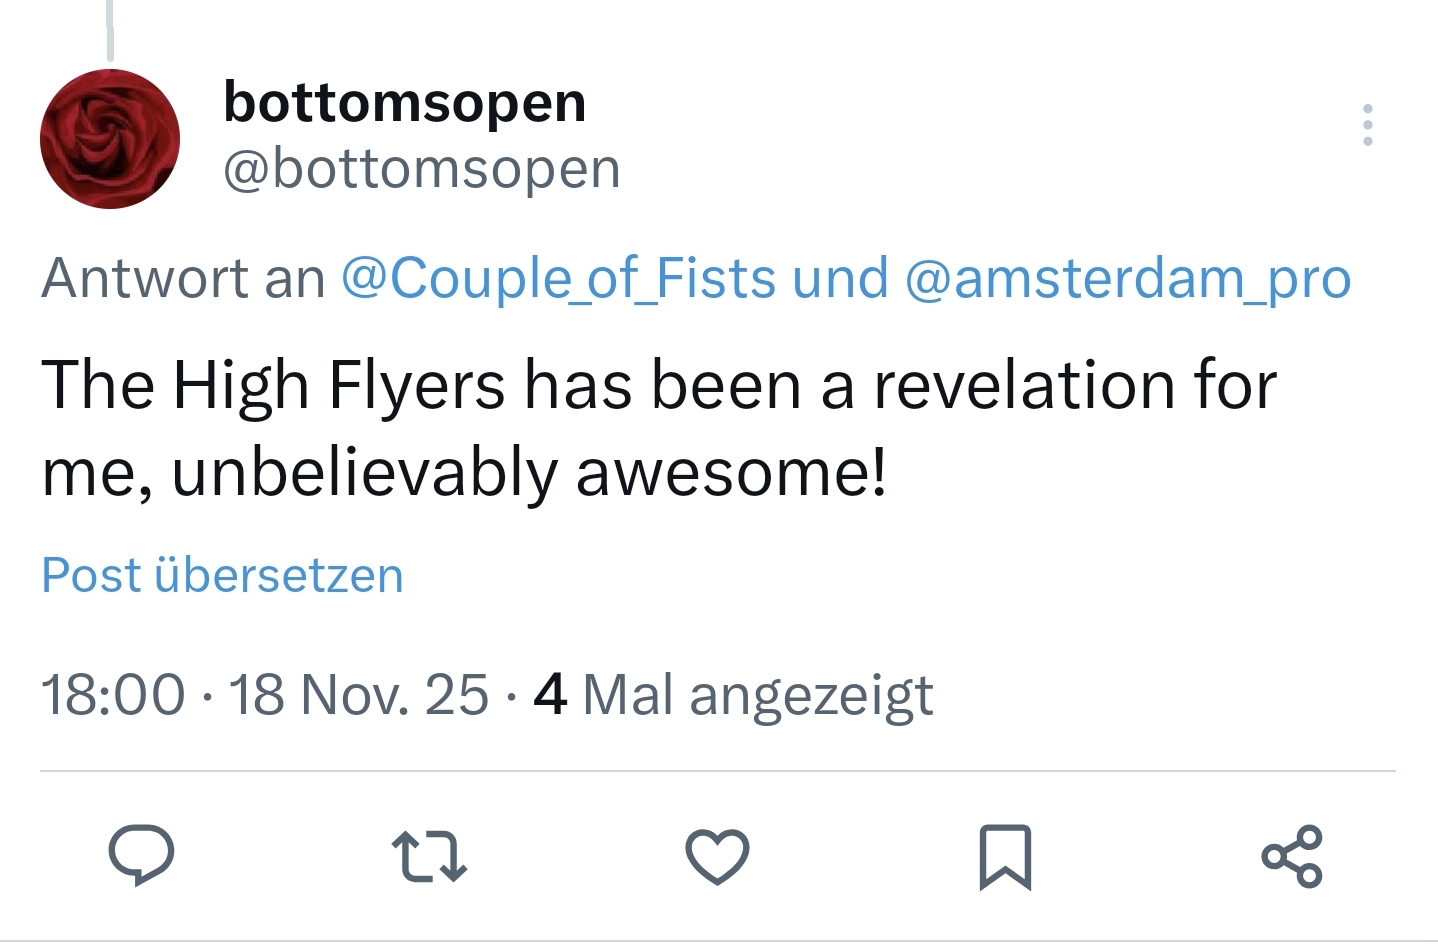Reply to bottomsopen's post via speech bubble
Screen dimensions: 1438x948
tap(141, 856)
